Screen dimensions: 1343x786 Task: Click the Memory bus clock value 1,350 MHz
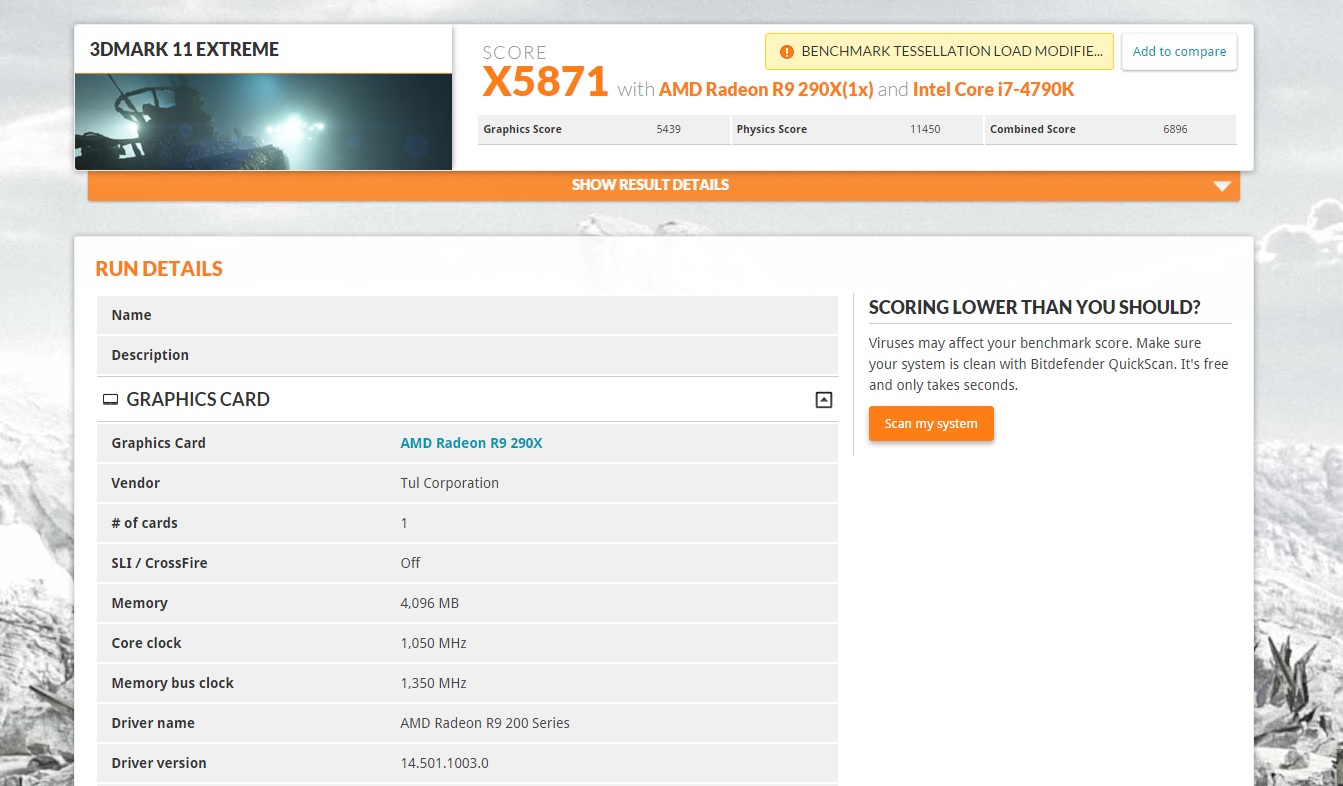(x=433, y=683)
